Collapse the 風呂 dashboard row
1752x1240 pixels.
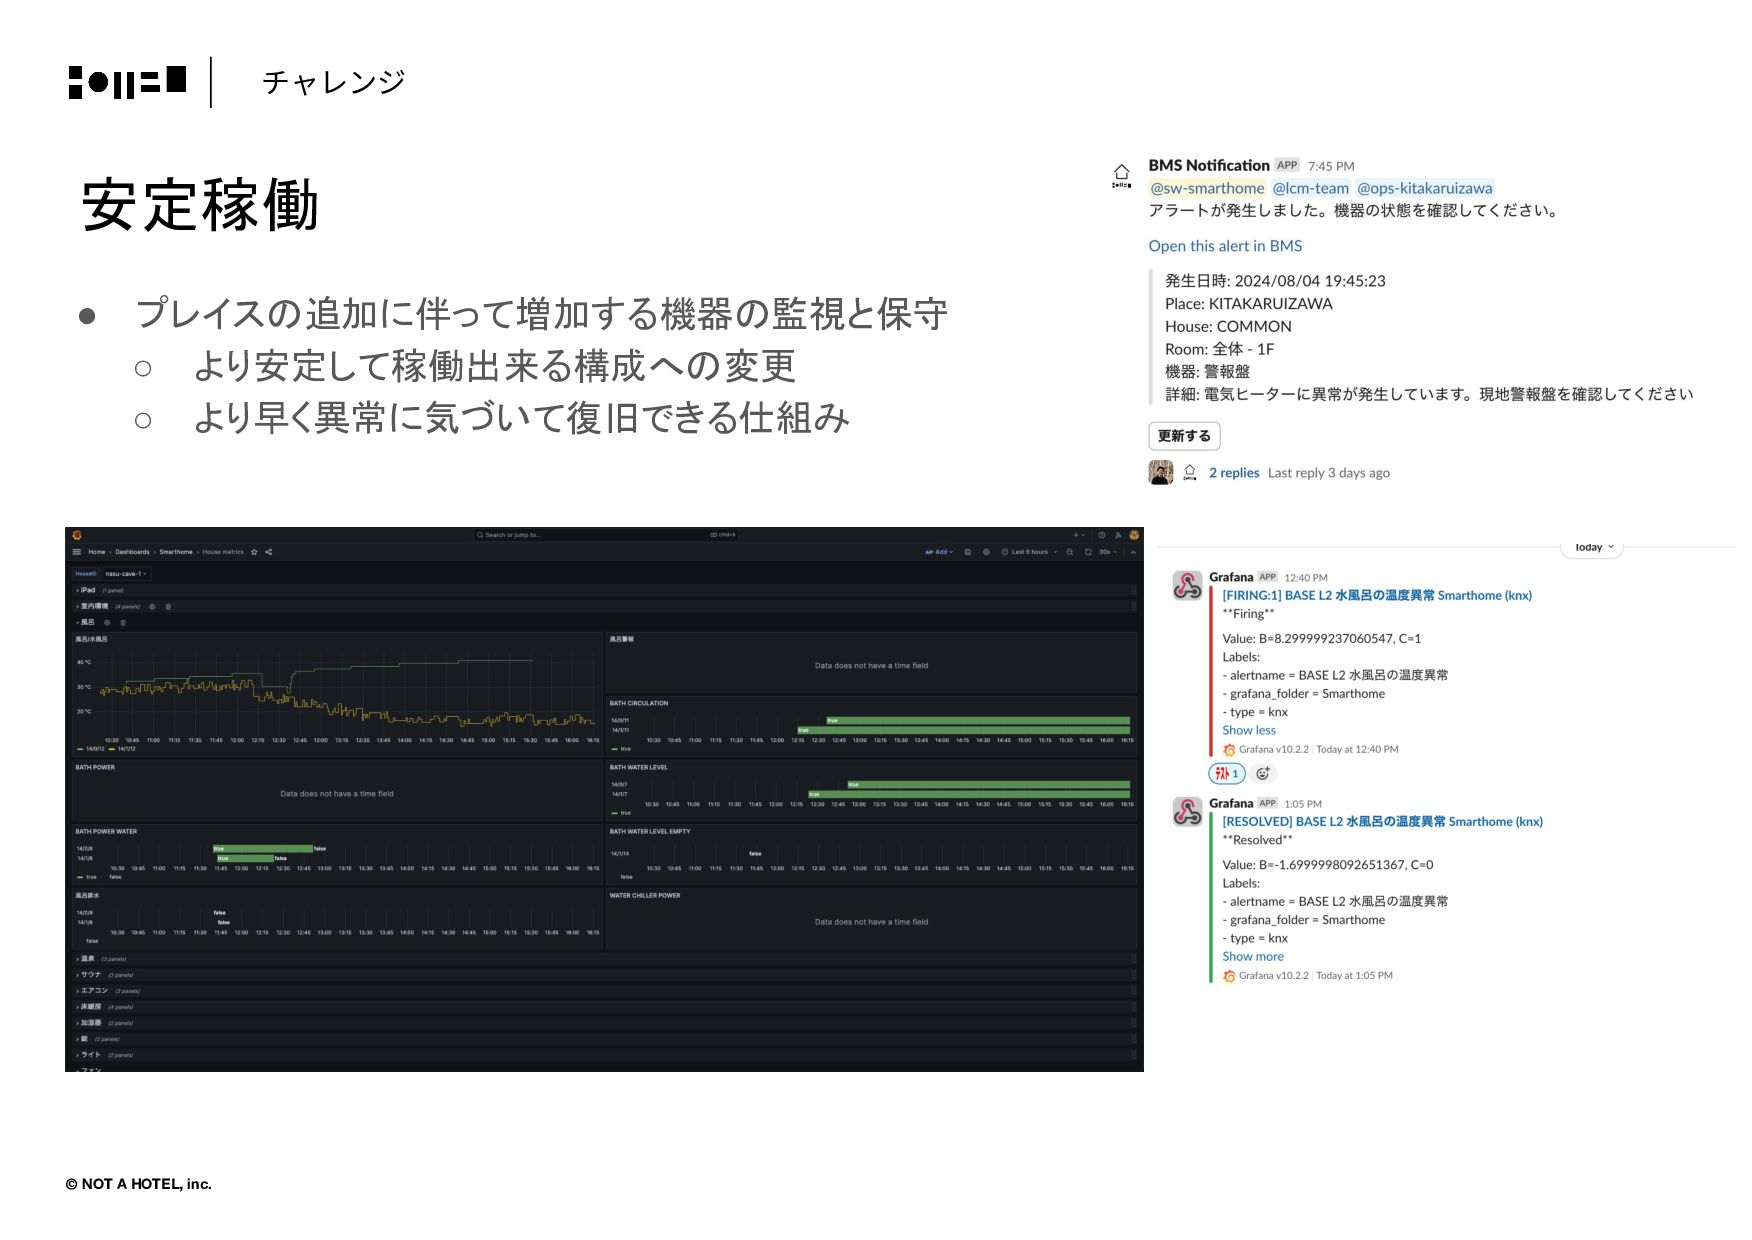click(x=86, y=622)
